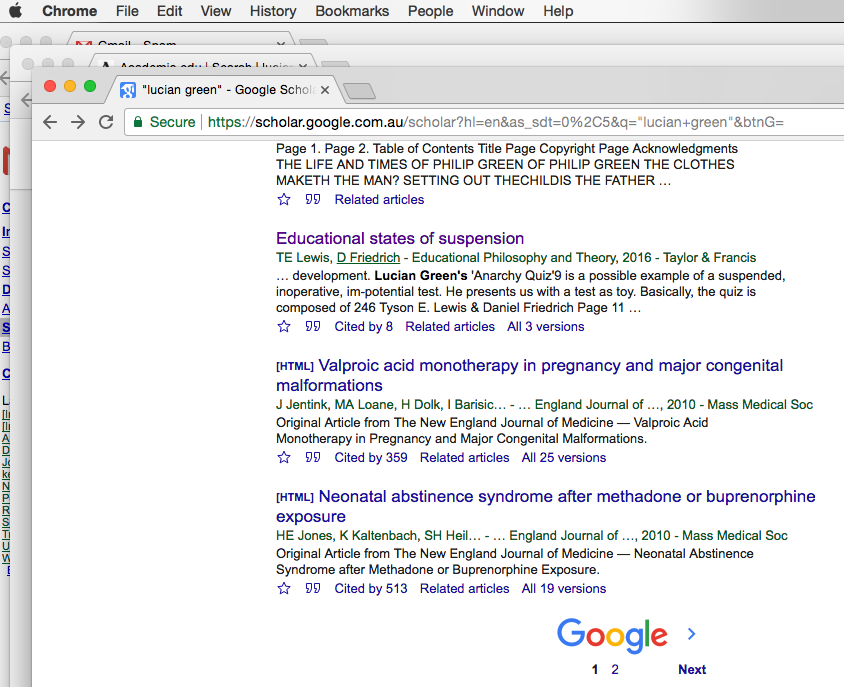Viewport: 844px width, 687px height.
Task: Click the Secure padlock icon
Action: point(138,122)
